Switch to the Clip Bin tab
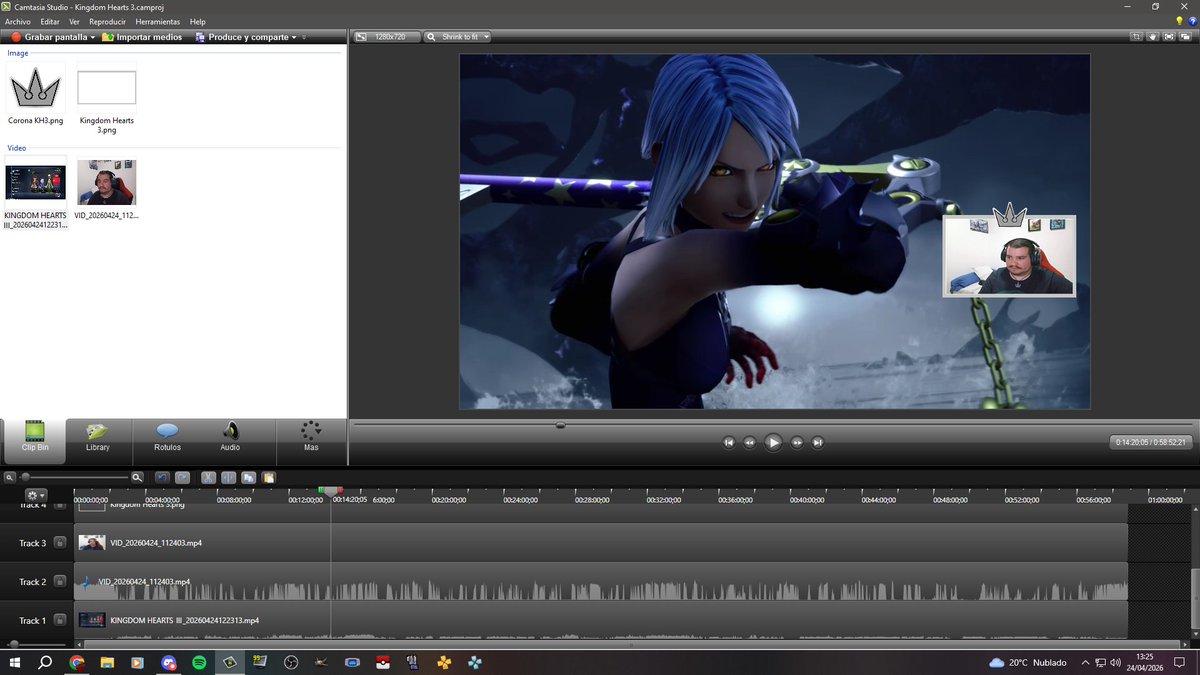The width and height of the screenshot is (1200, 675). pyautogui.click(x=35, y=441)
